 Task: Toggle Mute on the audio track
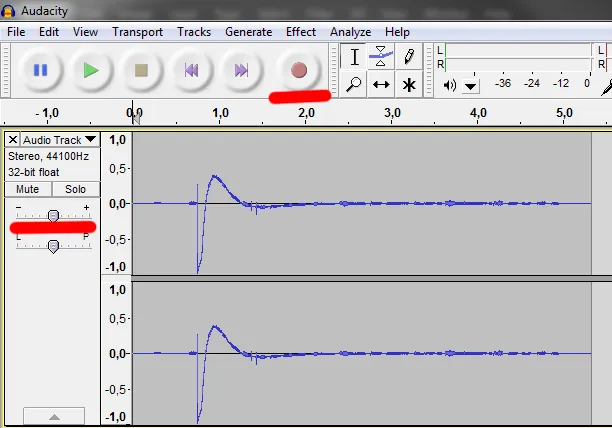pos(28,189)
